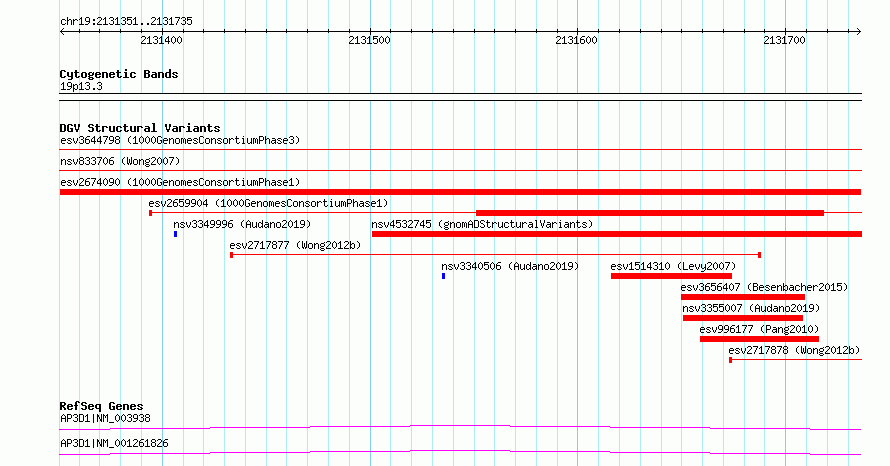Click the red bar under nsv3355007

point(743,318)
